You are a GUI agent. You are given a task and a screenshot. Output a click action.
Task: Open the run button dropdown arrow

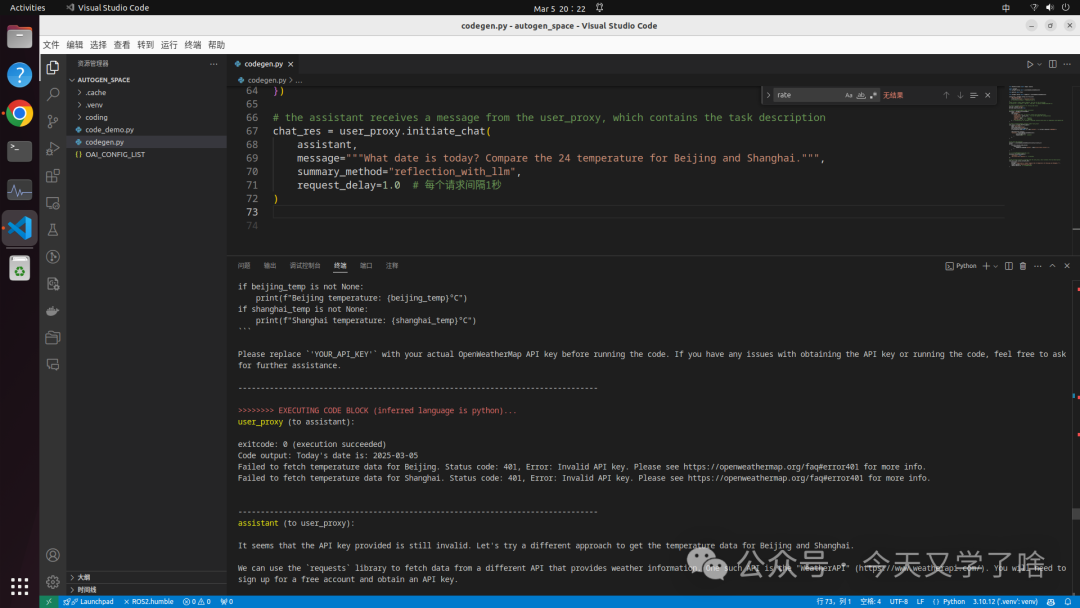(1039, 64)
